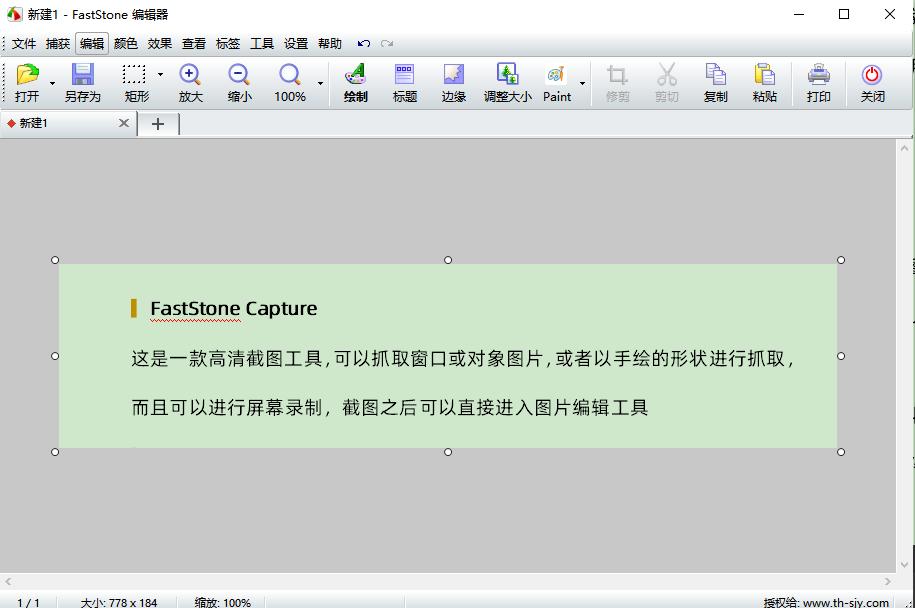This screenshot has width=915, height=608.
Task: Save the image with 另存为
Action: pos(83,80)
